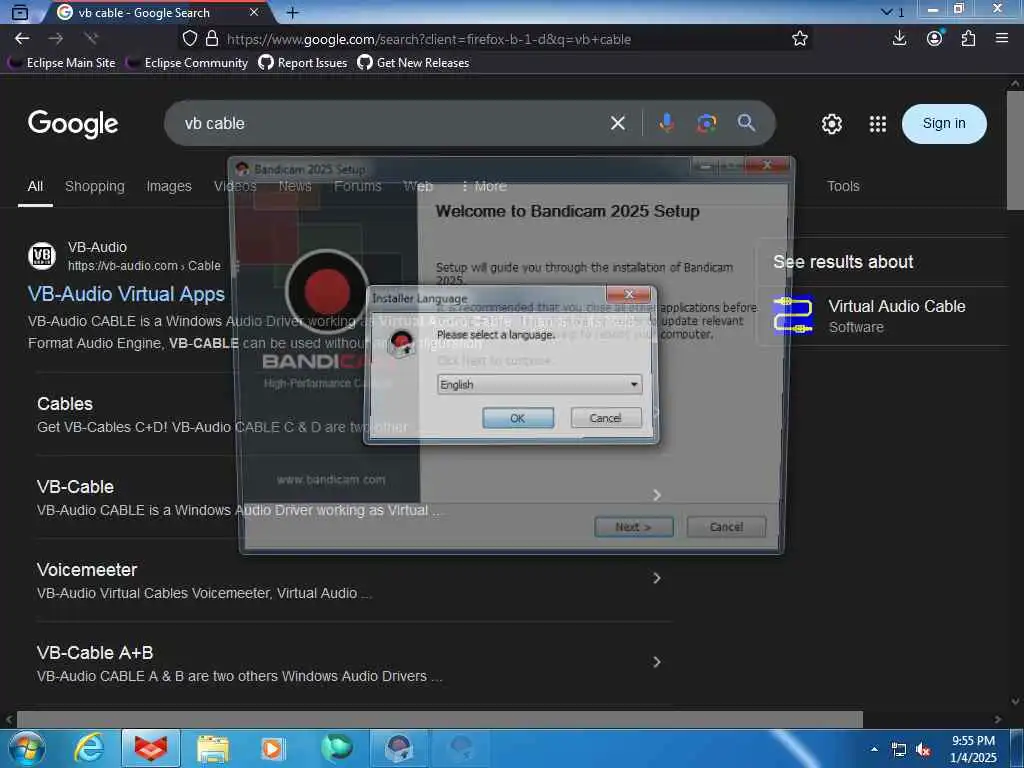This screenshot has width=1024, height=768.
Task: Click the site padlock icon
Action: click(212, 39)
